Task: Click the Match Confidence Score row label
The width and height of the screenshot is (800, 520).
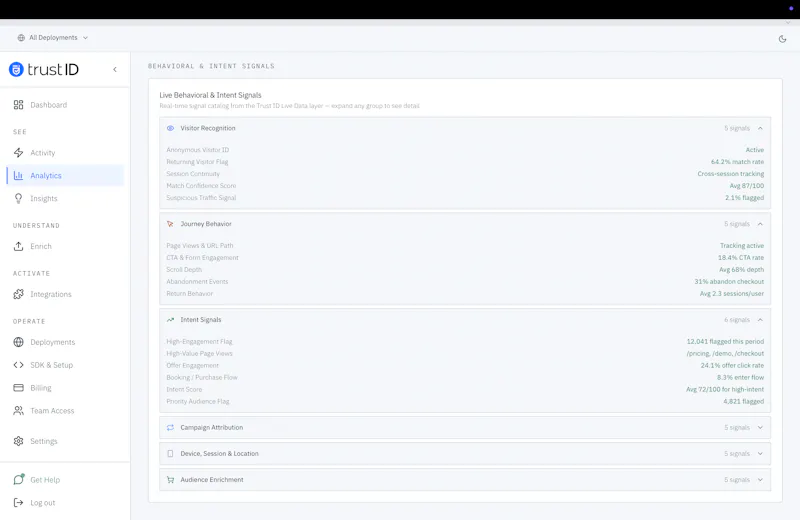Action: pyautogui.click(x=201, y=186)
